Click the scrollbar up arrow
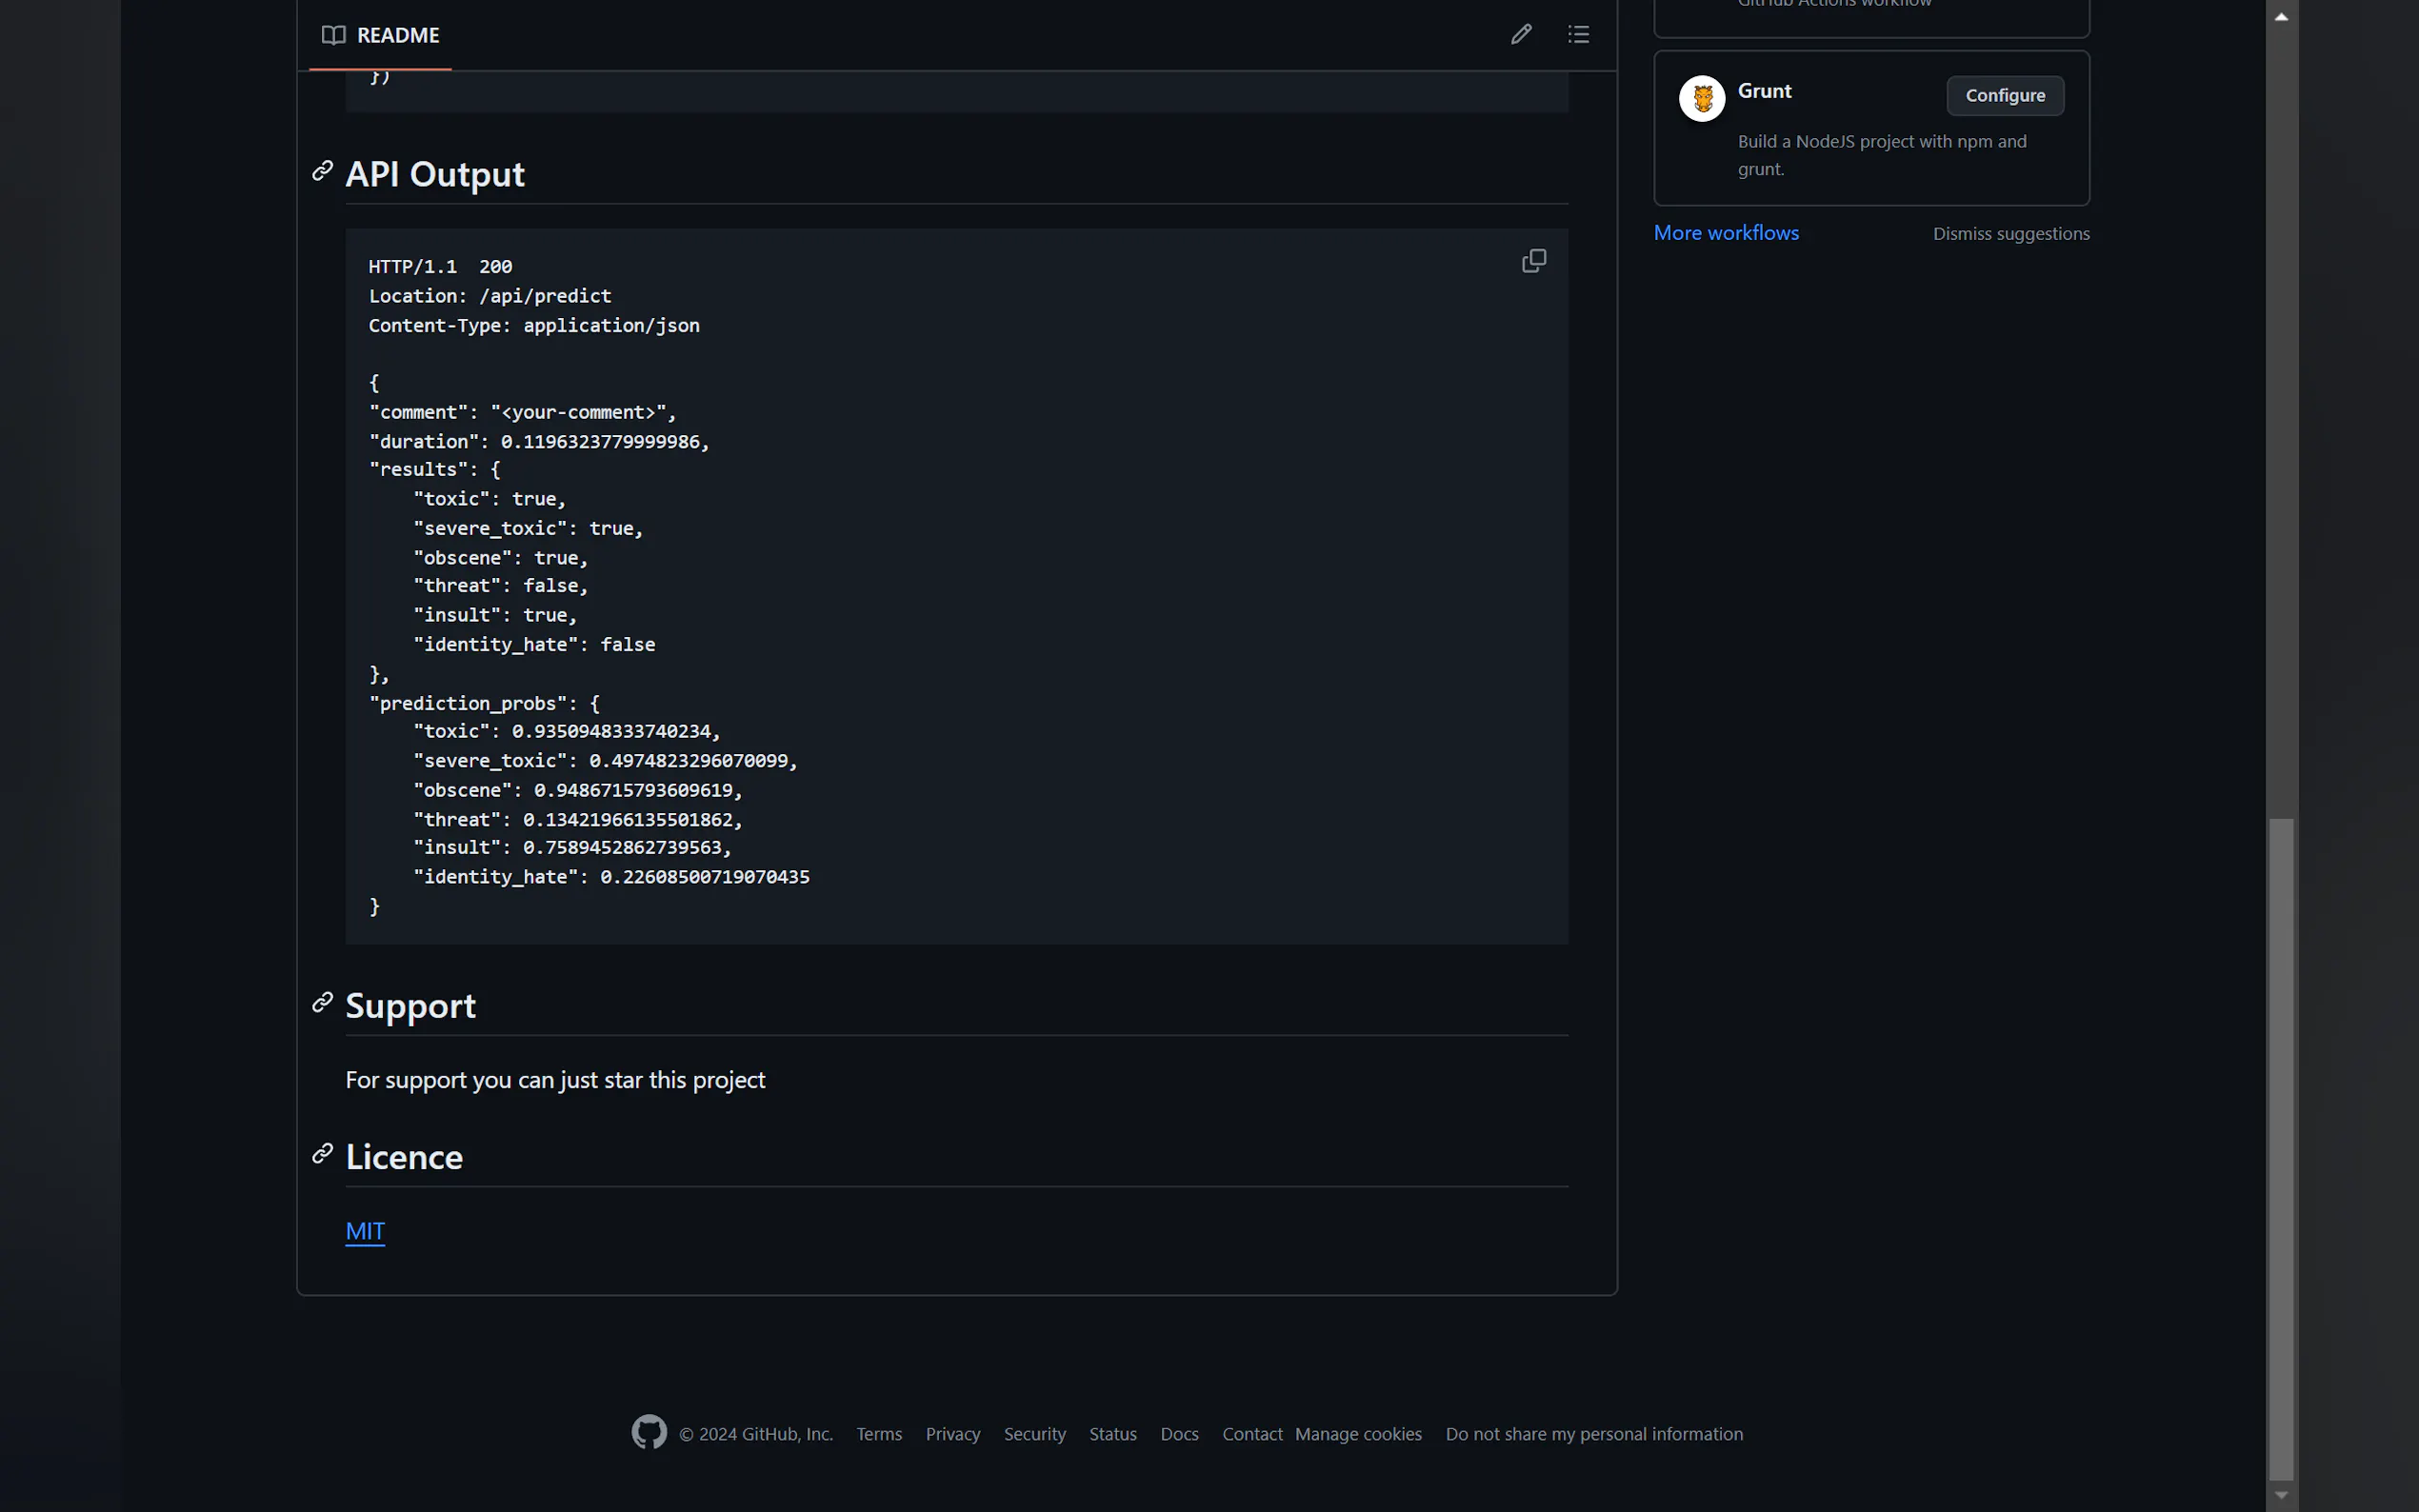 (2281, 16)
